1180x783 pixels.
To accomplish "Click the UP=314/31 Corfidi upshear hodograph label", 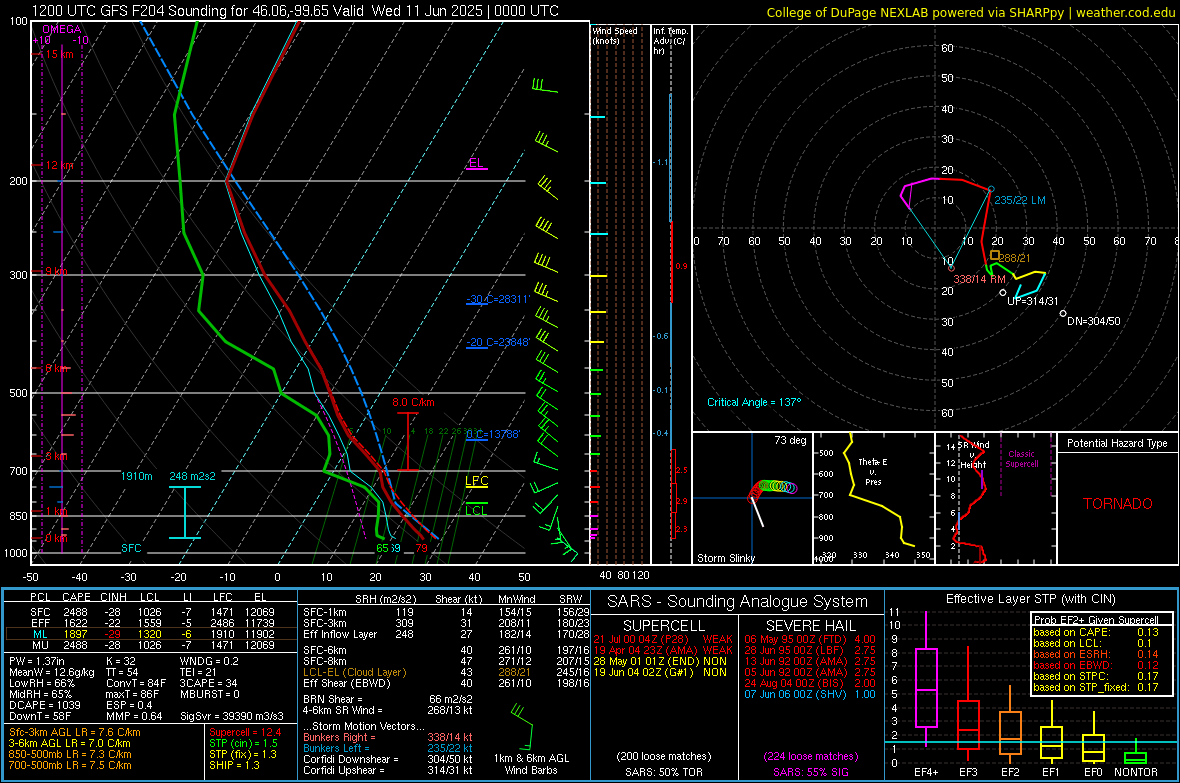I will [1032, 300].
